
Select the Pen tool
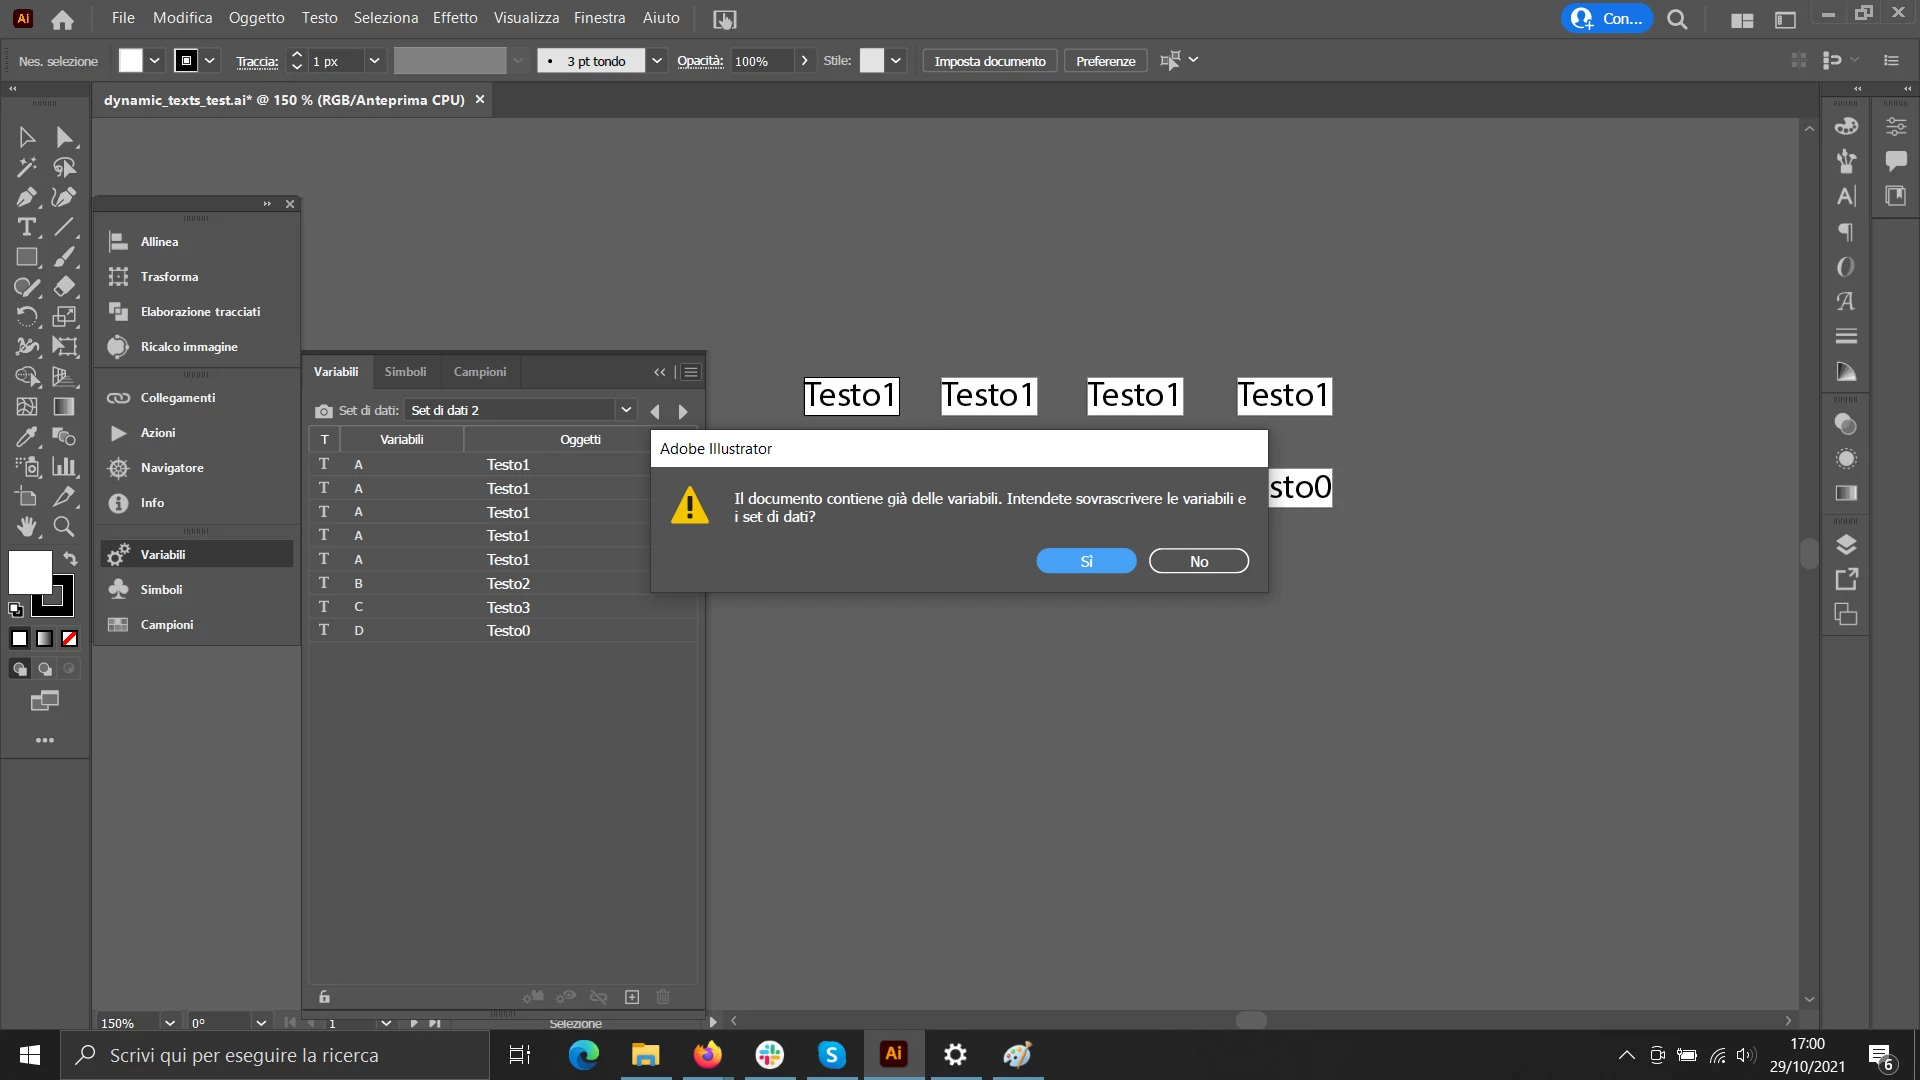26,197
